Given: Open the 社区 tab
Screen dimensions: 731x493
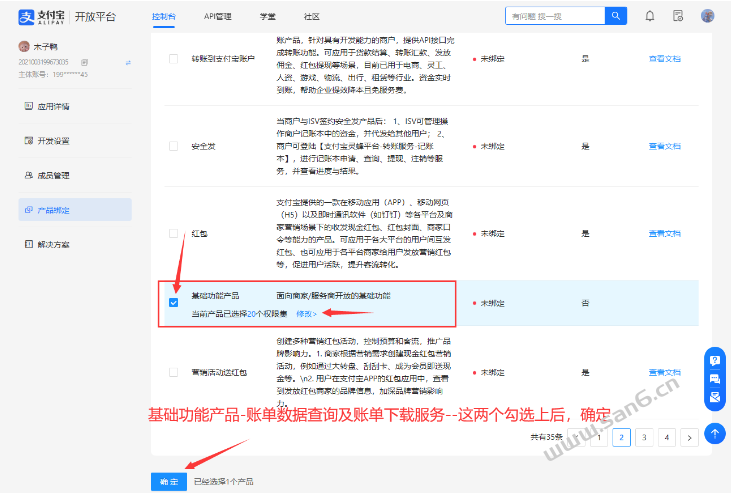Looking at the screenshot, I should (x=311, y=16).
